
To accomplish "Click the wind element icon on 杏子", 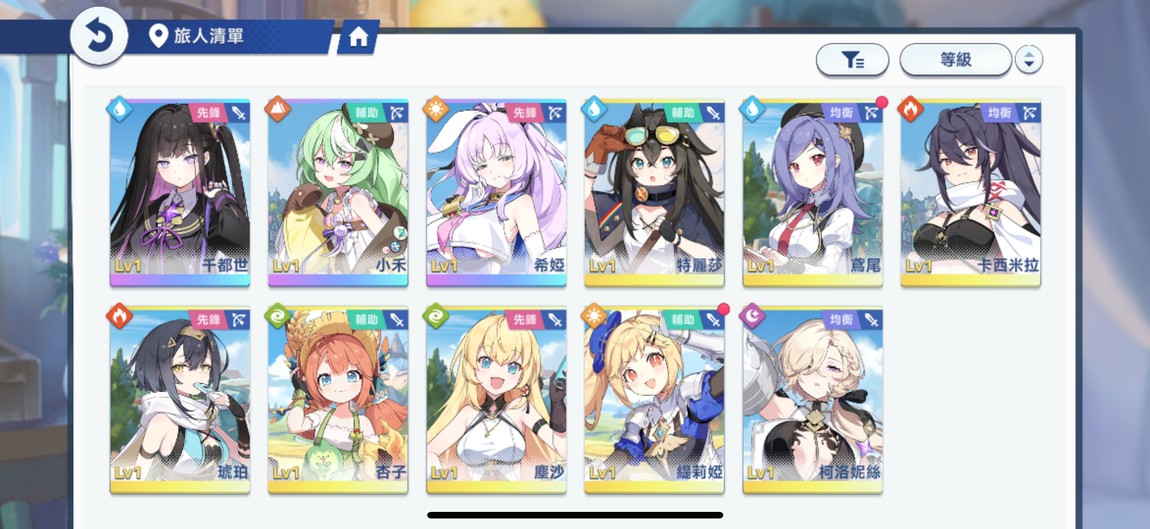I will [x=278, y=316].
